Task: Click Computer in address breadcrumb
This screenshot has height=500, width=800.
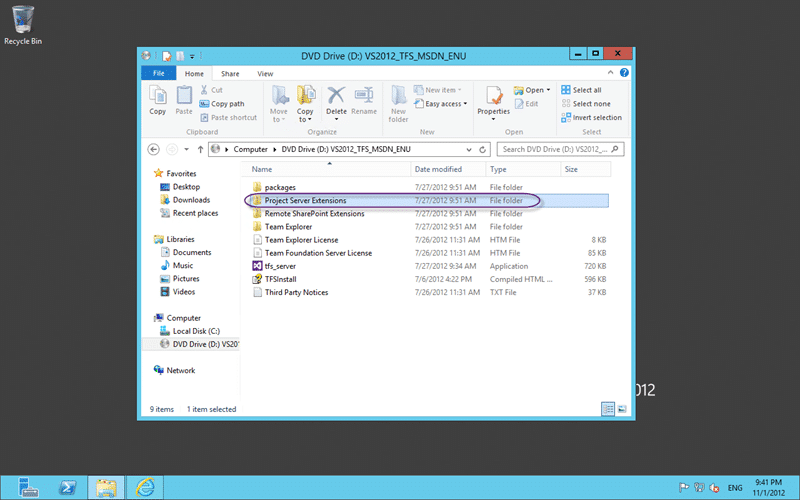Action: point(250,149)
